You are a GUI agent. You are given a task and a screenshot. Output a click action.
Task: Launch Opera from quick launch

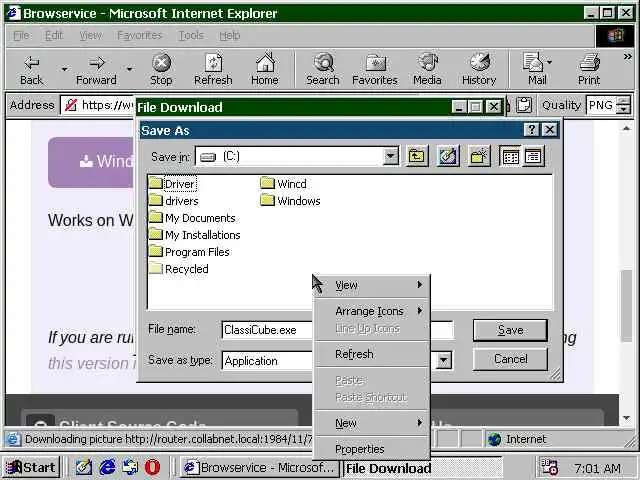[152, 467]
